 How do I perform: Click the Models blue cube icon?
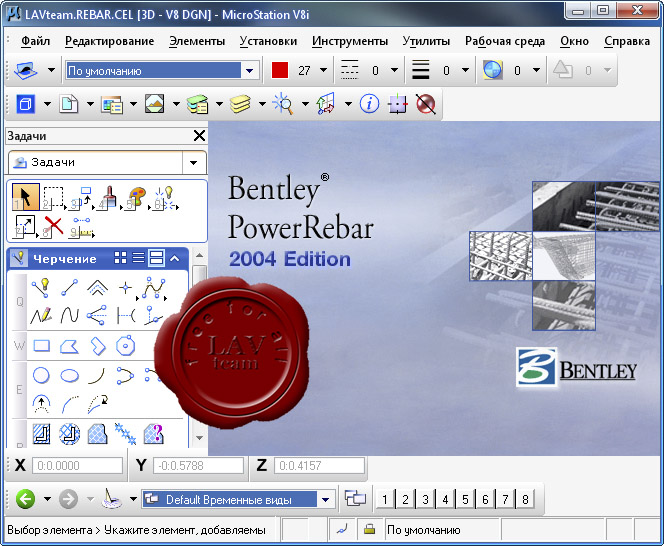(x=25, y=104)
